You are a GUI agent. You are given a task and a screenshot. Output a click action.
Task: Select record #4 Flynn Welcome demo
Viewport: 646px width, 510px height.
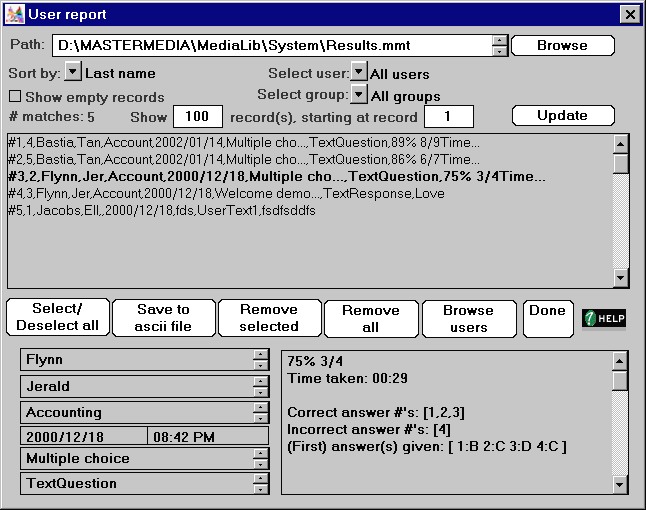[x=227, y=193]
